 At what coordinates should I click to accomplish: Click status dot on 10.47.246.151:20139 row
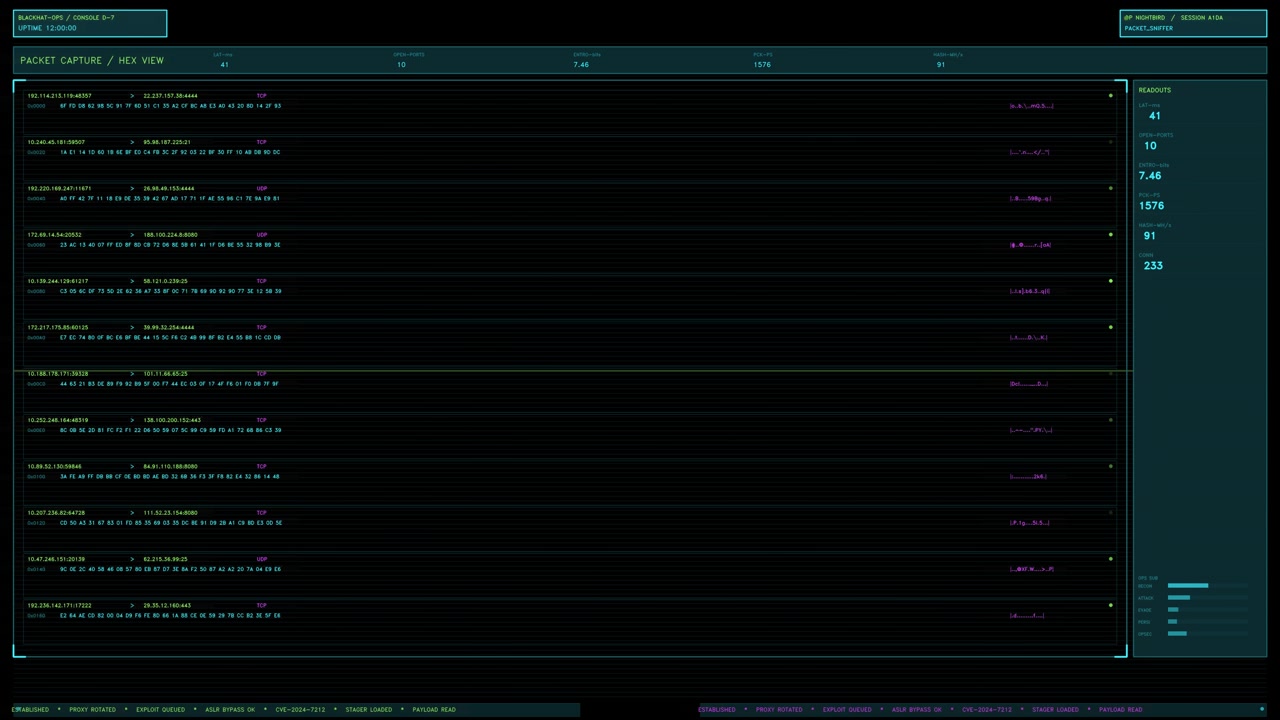1110,559
